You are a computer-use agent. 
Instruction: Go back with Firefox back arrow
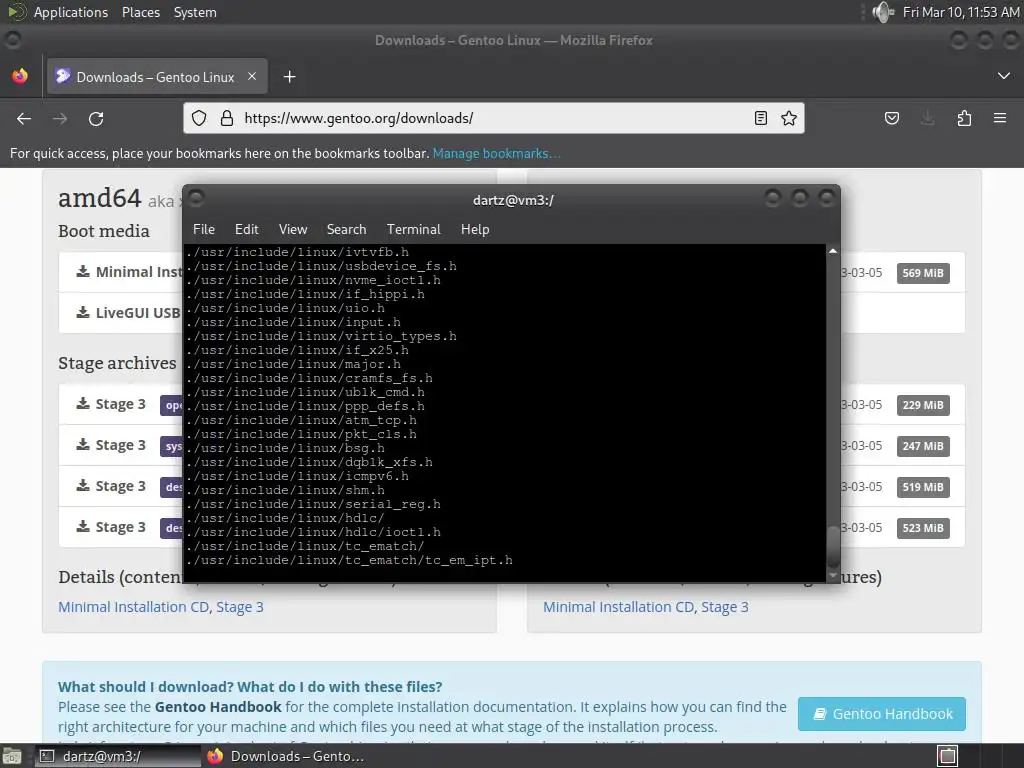24,118
